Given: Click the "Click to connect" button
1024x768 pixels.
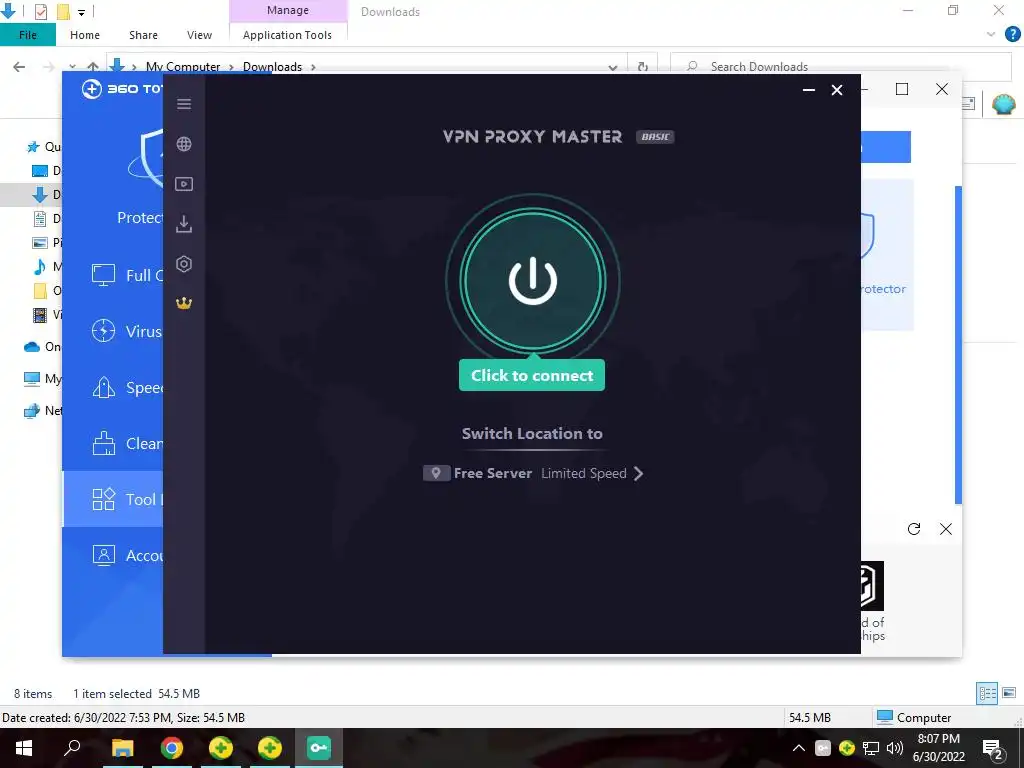Looking at the screenshot, I should 532,376.
